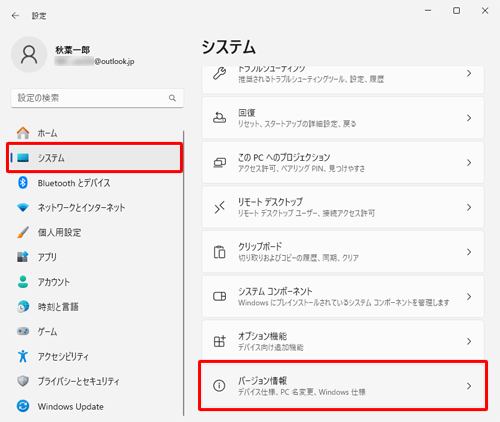The height and width of the screenshot is (422, 500).
Task: Open the 回復 settings title
Action: (247, 113)
